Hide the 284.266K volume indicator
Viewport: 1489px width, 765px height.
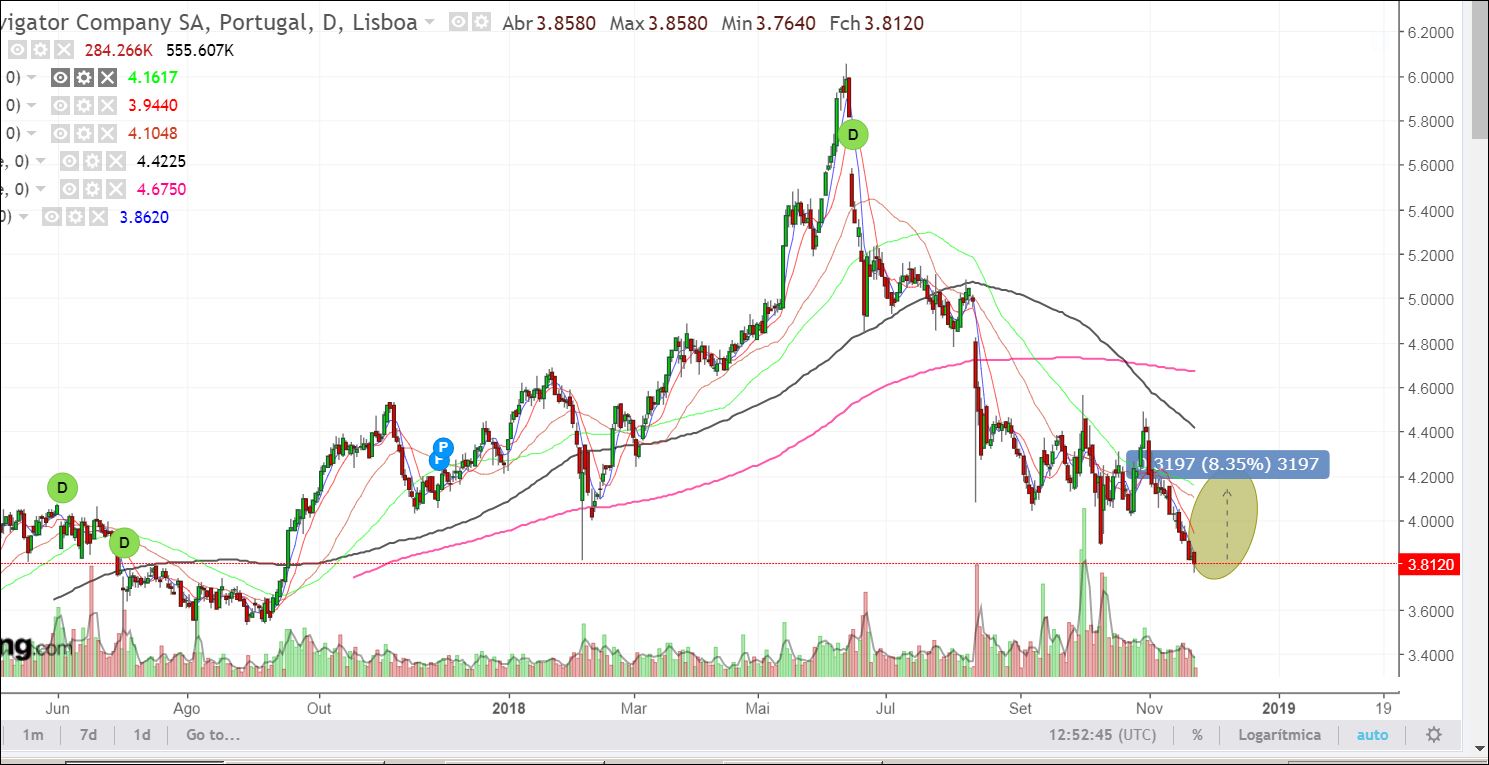pyautogui.click(x=18, y=49)
